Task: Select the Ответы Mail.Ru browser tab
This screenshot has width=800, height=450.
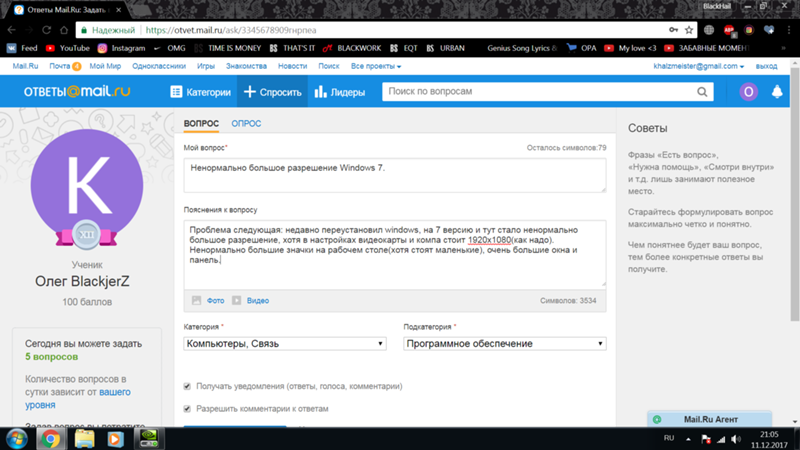Action: 67,10
